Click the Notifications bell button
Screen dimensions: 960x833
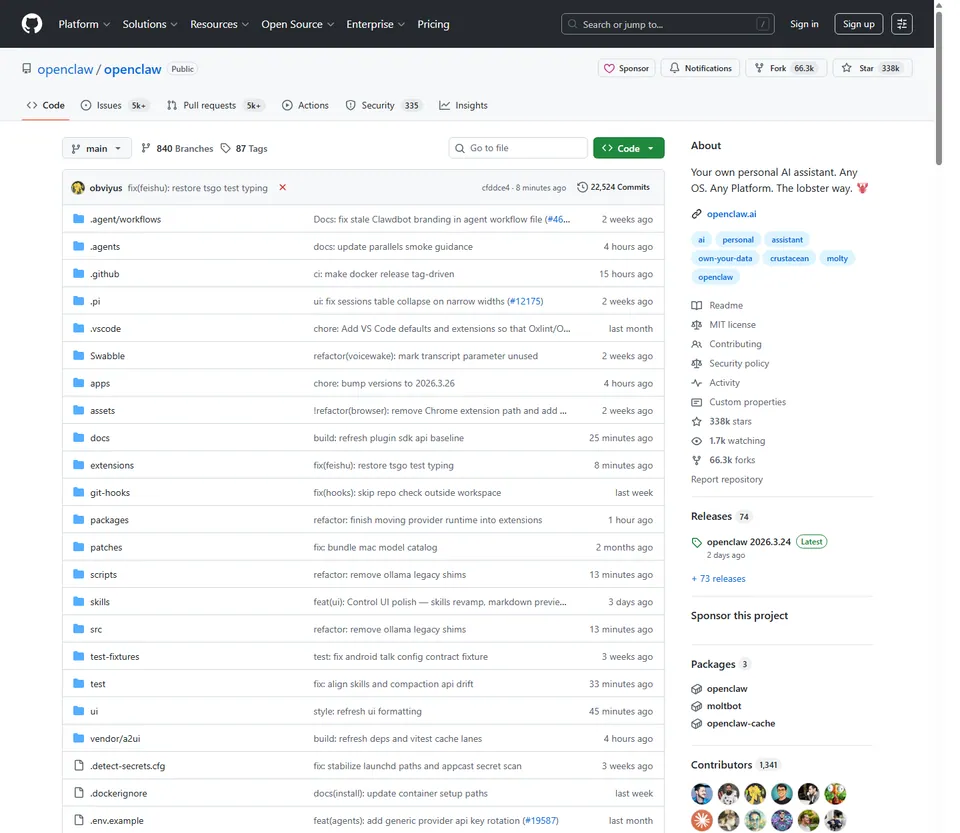tap(700, 68)
